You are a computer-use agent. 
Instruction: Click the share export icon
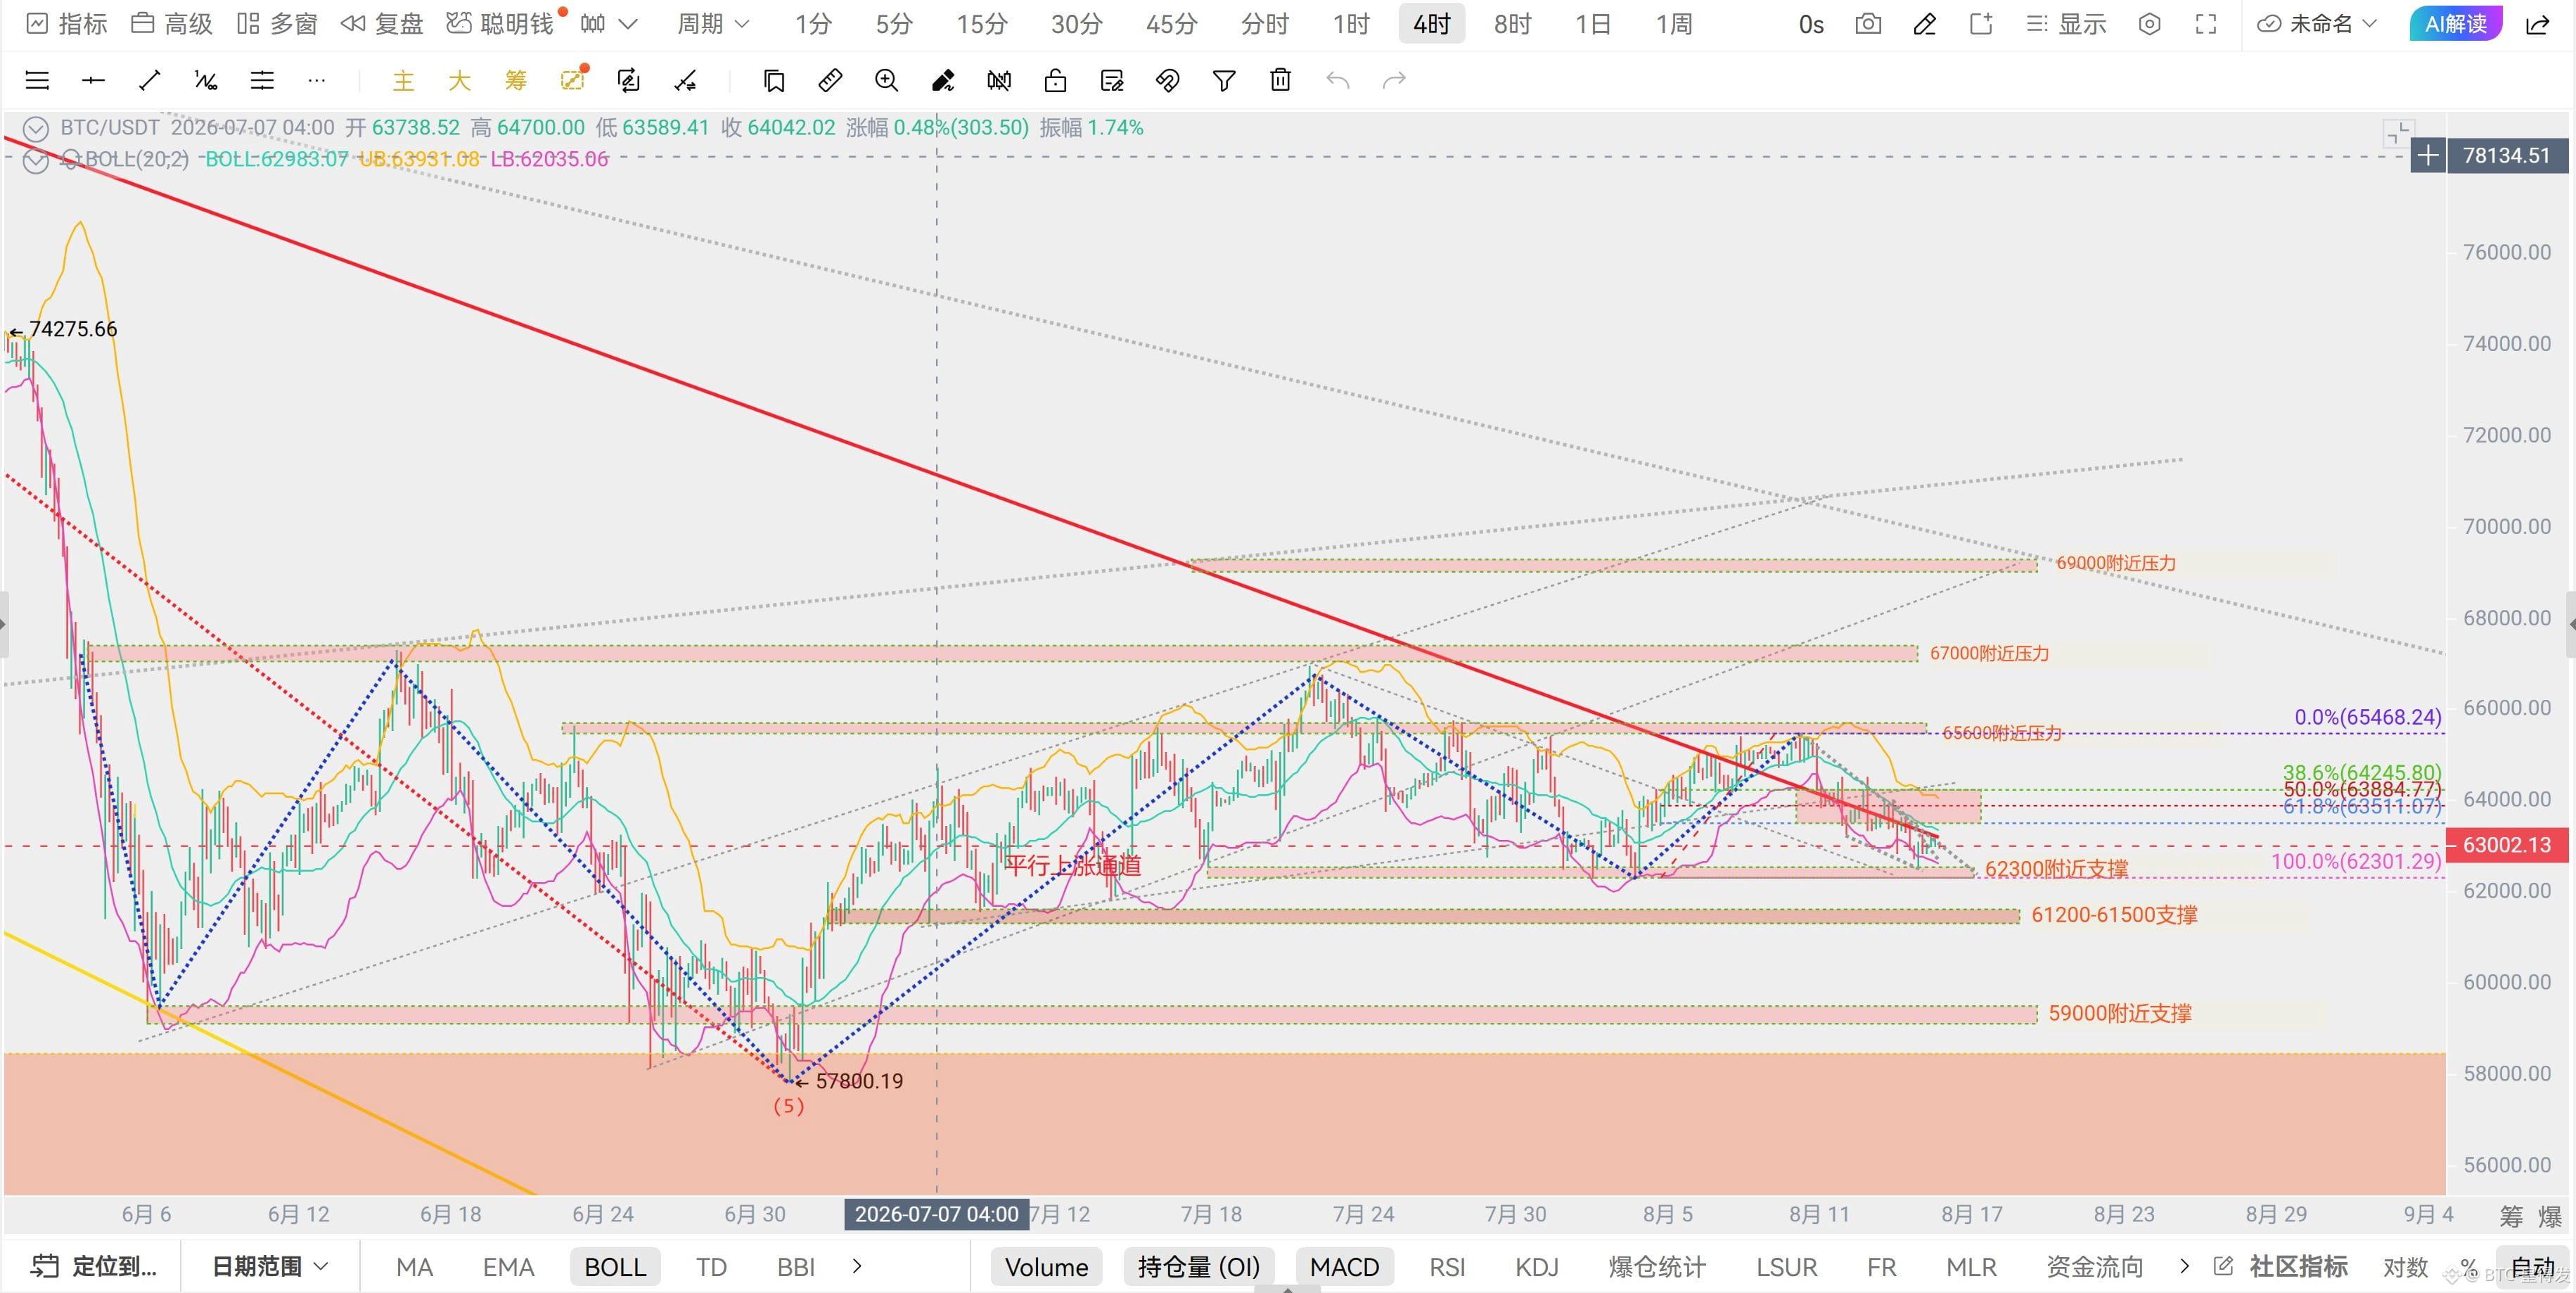pos(2538,24)
